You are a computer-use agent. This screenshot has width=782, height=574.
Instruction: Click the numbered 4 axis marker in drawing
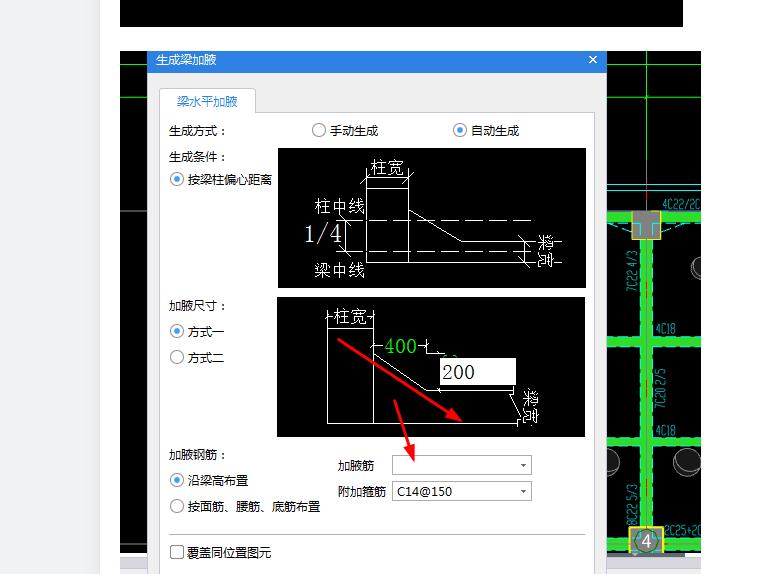[x=646, y=541]
